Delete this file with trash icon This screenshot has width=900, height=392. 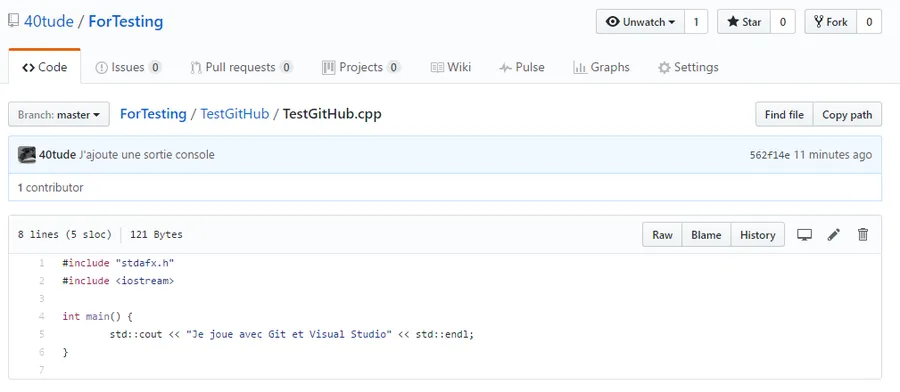[863, 235]
